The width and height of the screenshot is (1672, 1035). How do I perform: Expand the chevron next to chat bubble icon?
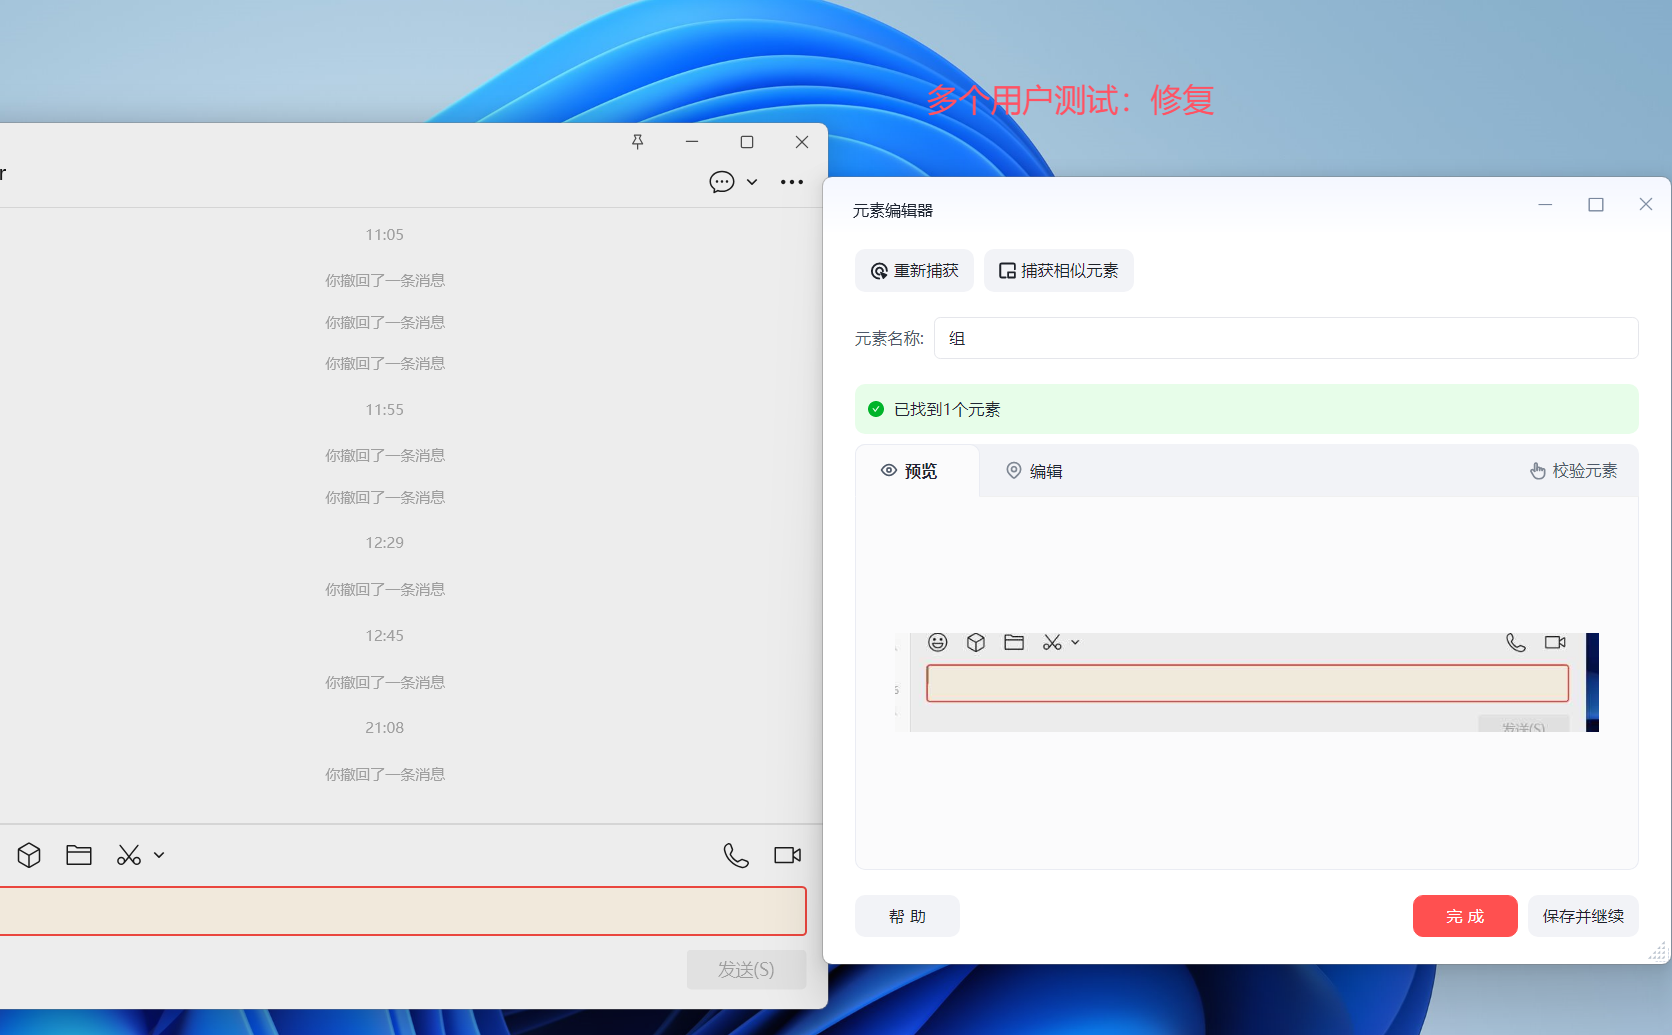[752, 182]
